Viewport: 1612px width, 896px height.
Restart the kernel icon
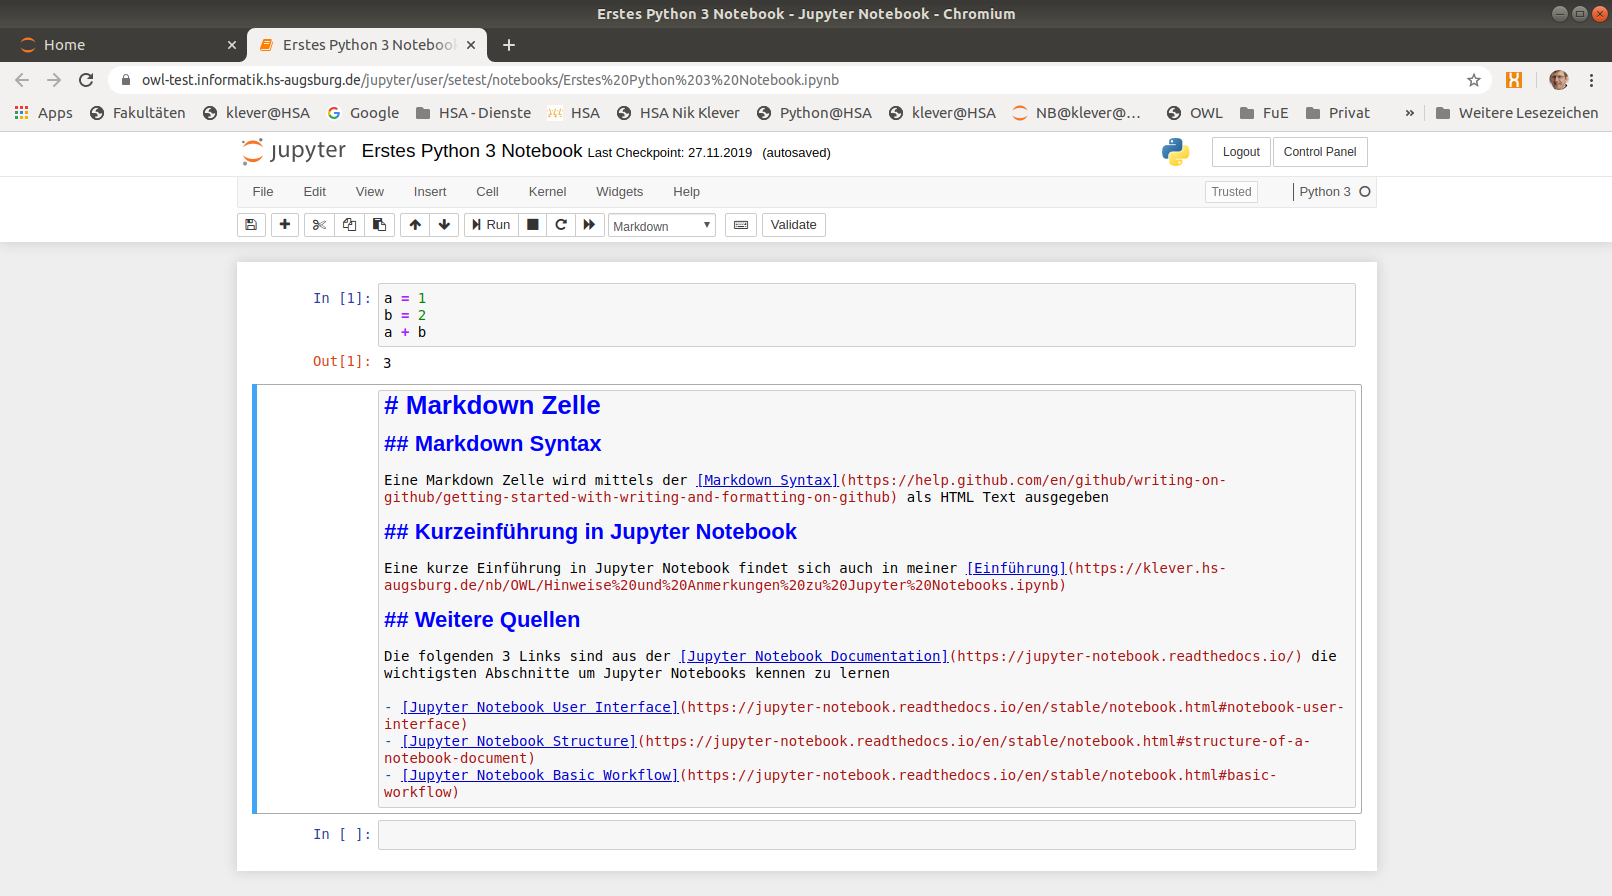point(561,225)
